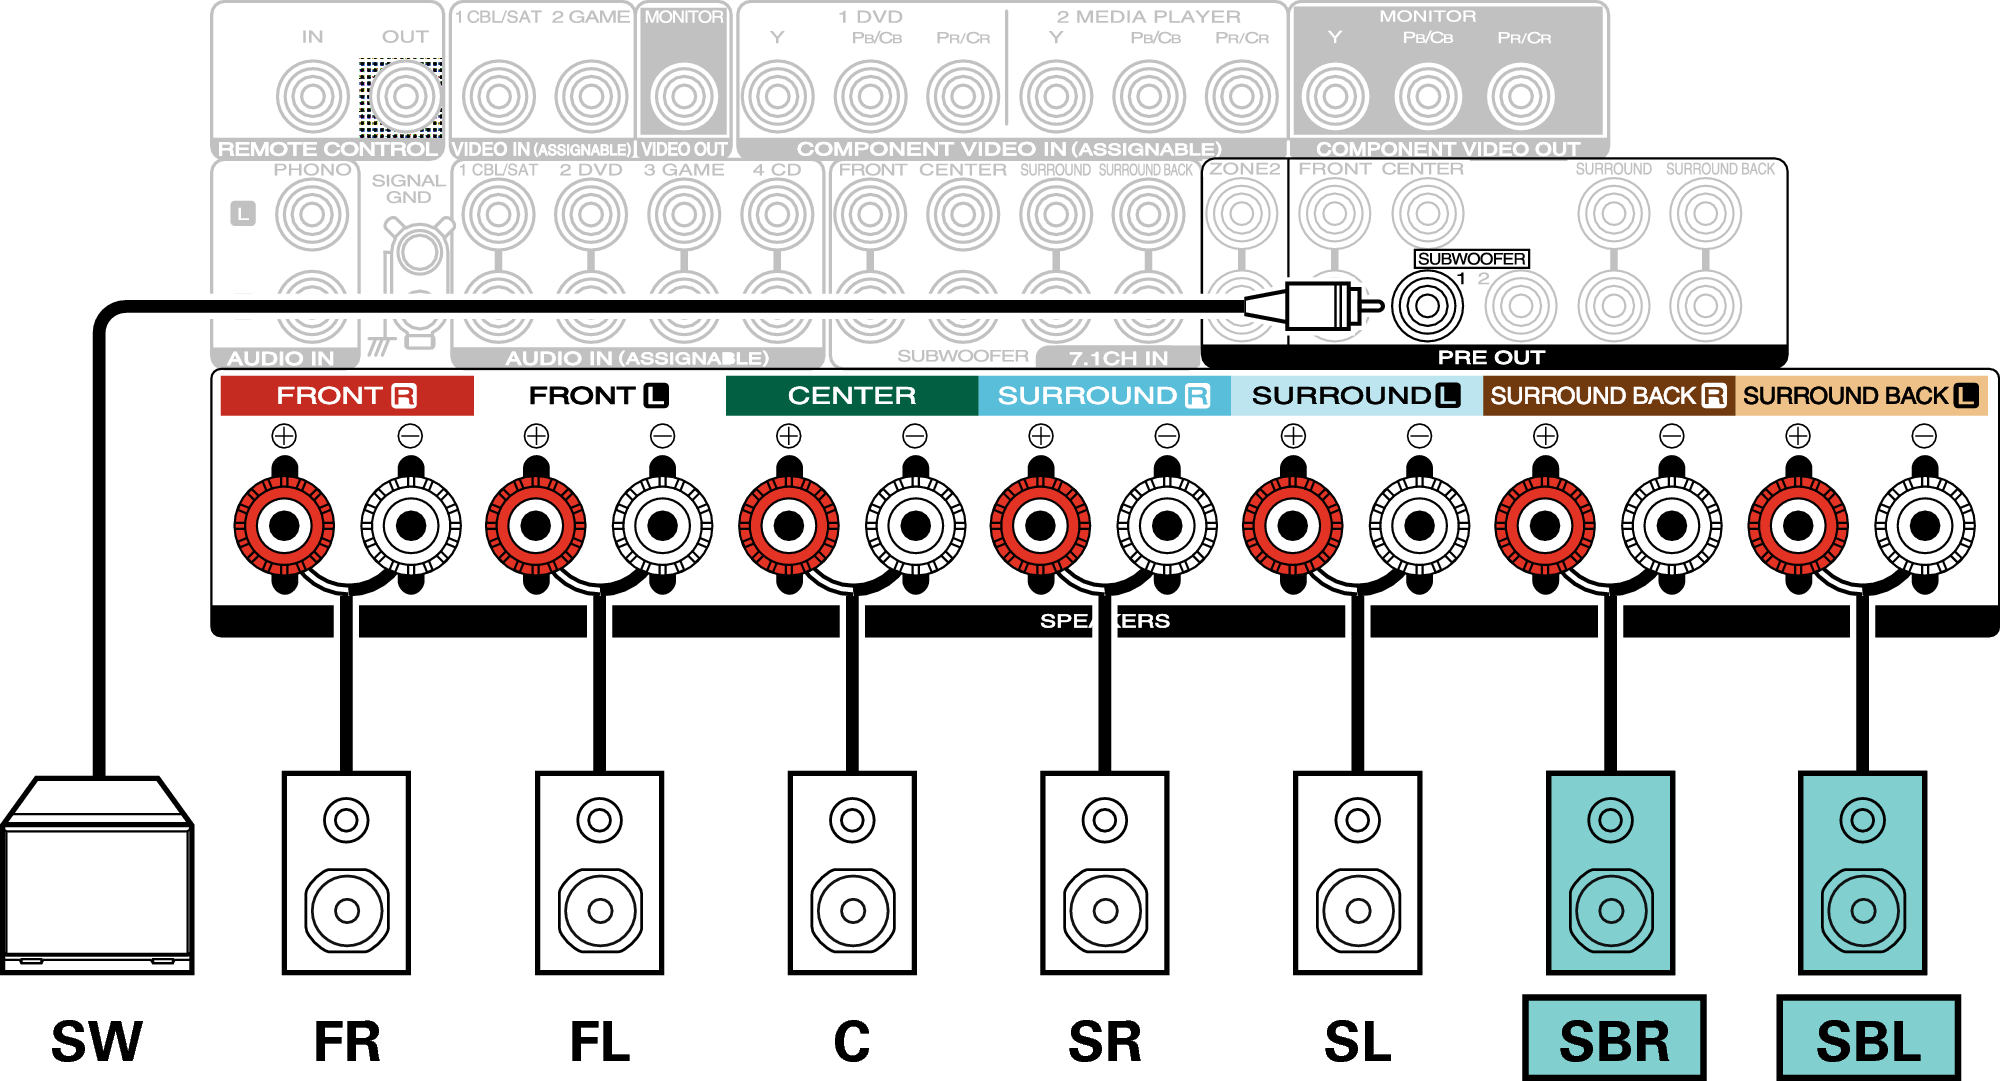
Task: Click the SBL speaker label
Action: [1866, 1040]
